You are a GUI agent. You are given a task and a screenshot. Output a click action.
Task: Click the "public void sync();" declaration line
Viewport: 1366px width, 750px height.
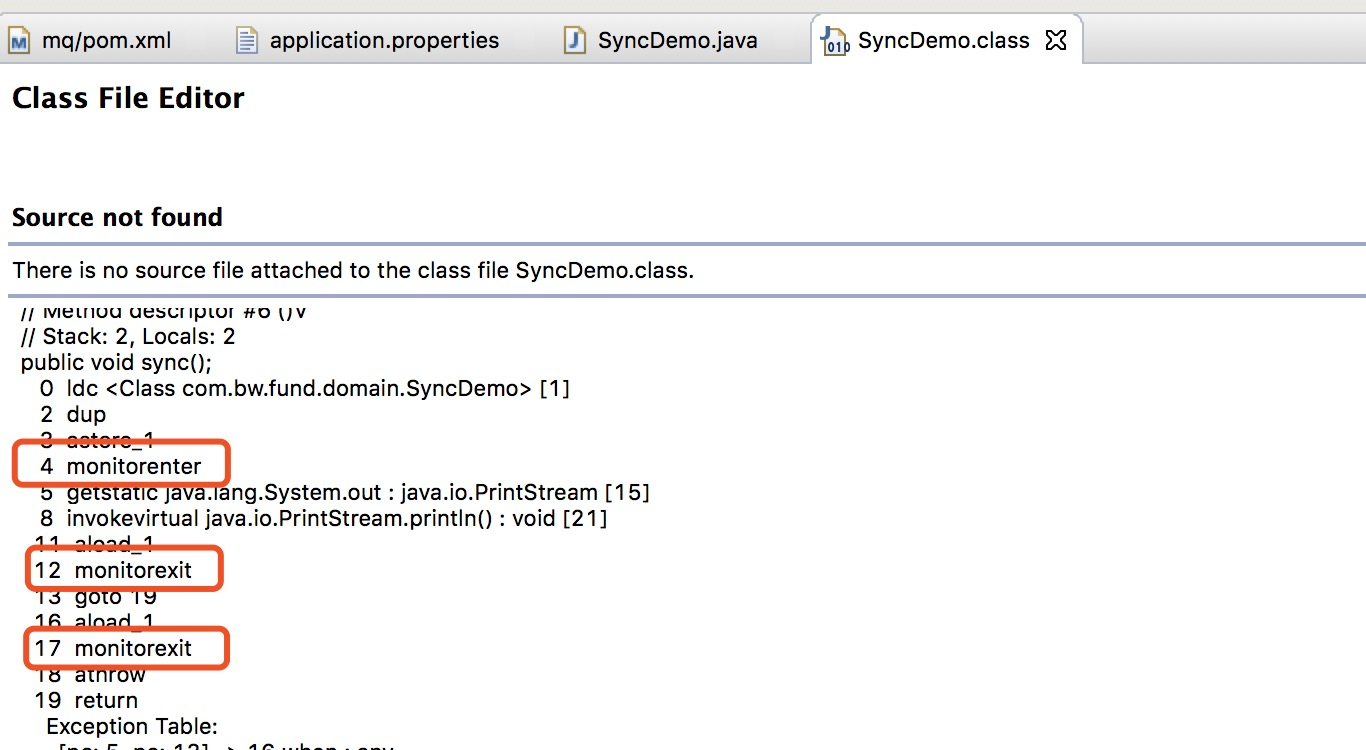(116, 362)
